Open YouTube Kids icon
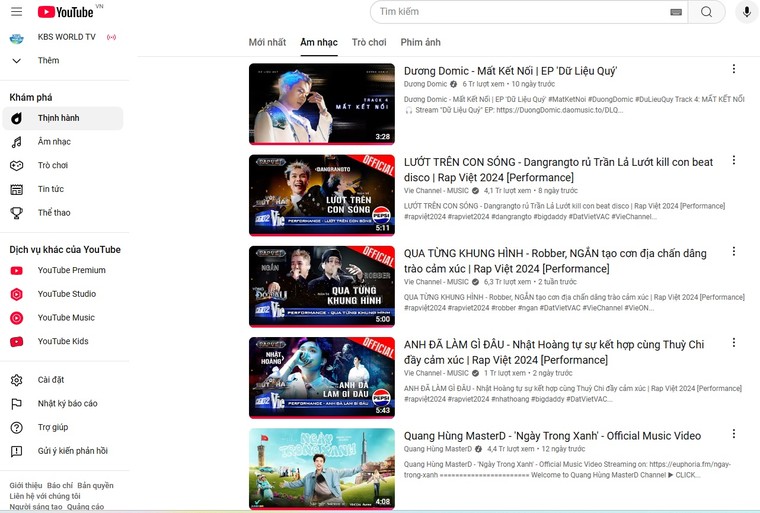This screenshot has height=513, width=760. (16, 342)
